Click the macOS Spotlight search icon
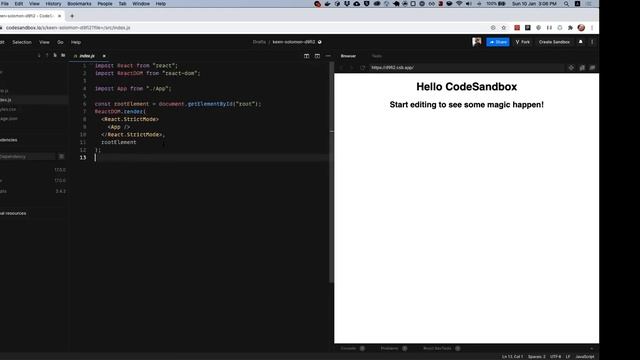The width and height of the screenshot is (640, 360). pos(566,4)
